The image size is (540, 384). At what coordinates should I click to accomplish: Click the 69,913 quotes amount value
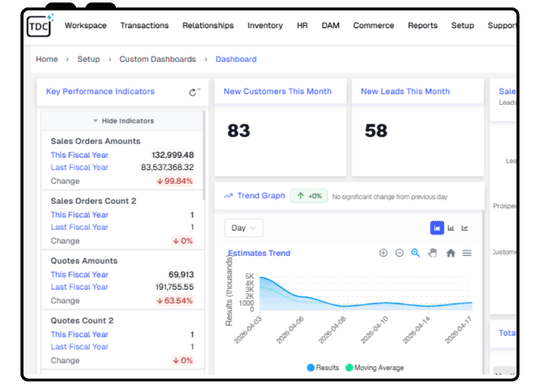click(x=181, y=275)
